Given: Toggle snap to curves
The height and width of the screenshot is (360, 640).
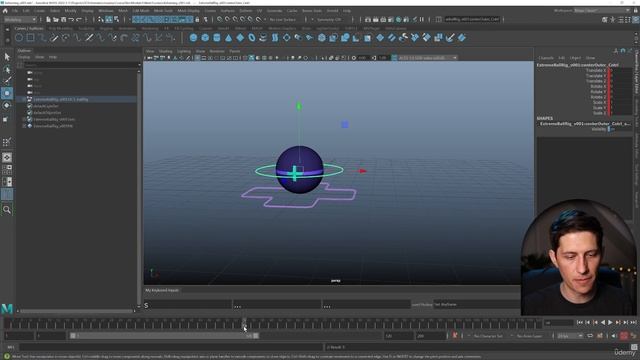Looking at the screenshot, I should point(228,19).
